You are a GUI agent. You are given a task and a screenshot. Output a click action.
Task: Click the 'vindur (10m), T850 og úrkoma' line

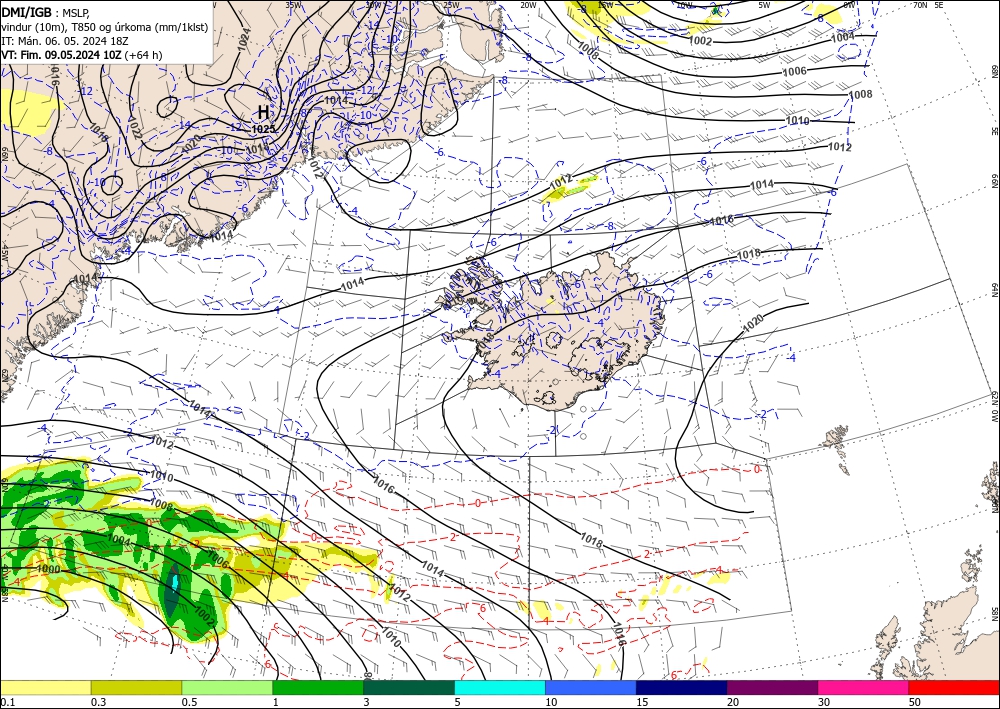pyautogui.click(x=104, y=27)
